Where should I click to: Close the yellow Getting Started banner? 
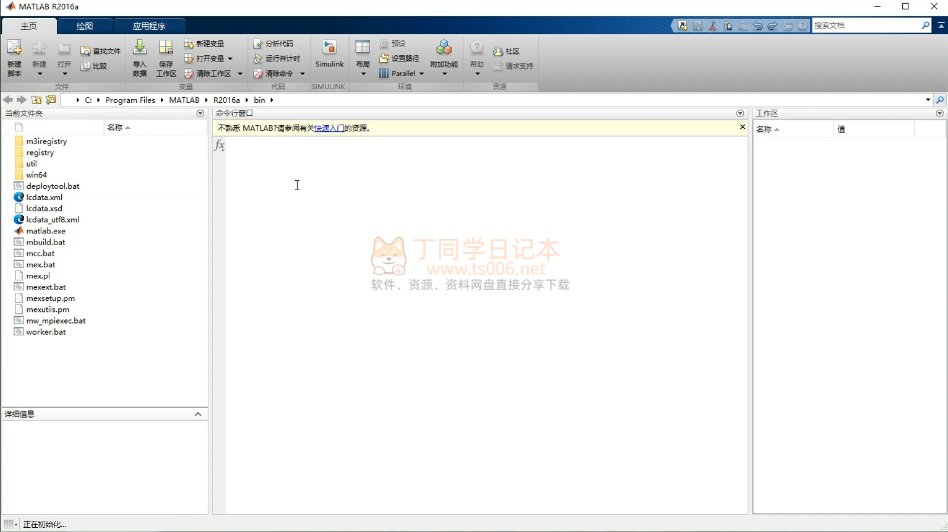coord(742,127)
